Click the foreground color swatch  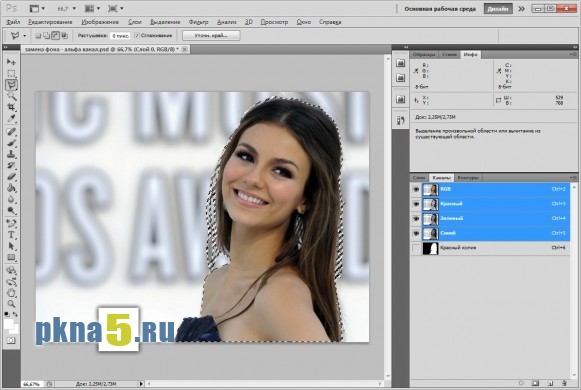(8, 324)
